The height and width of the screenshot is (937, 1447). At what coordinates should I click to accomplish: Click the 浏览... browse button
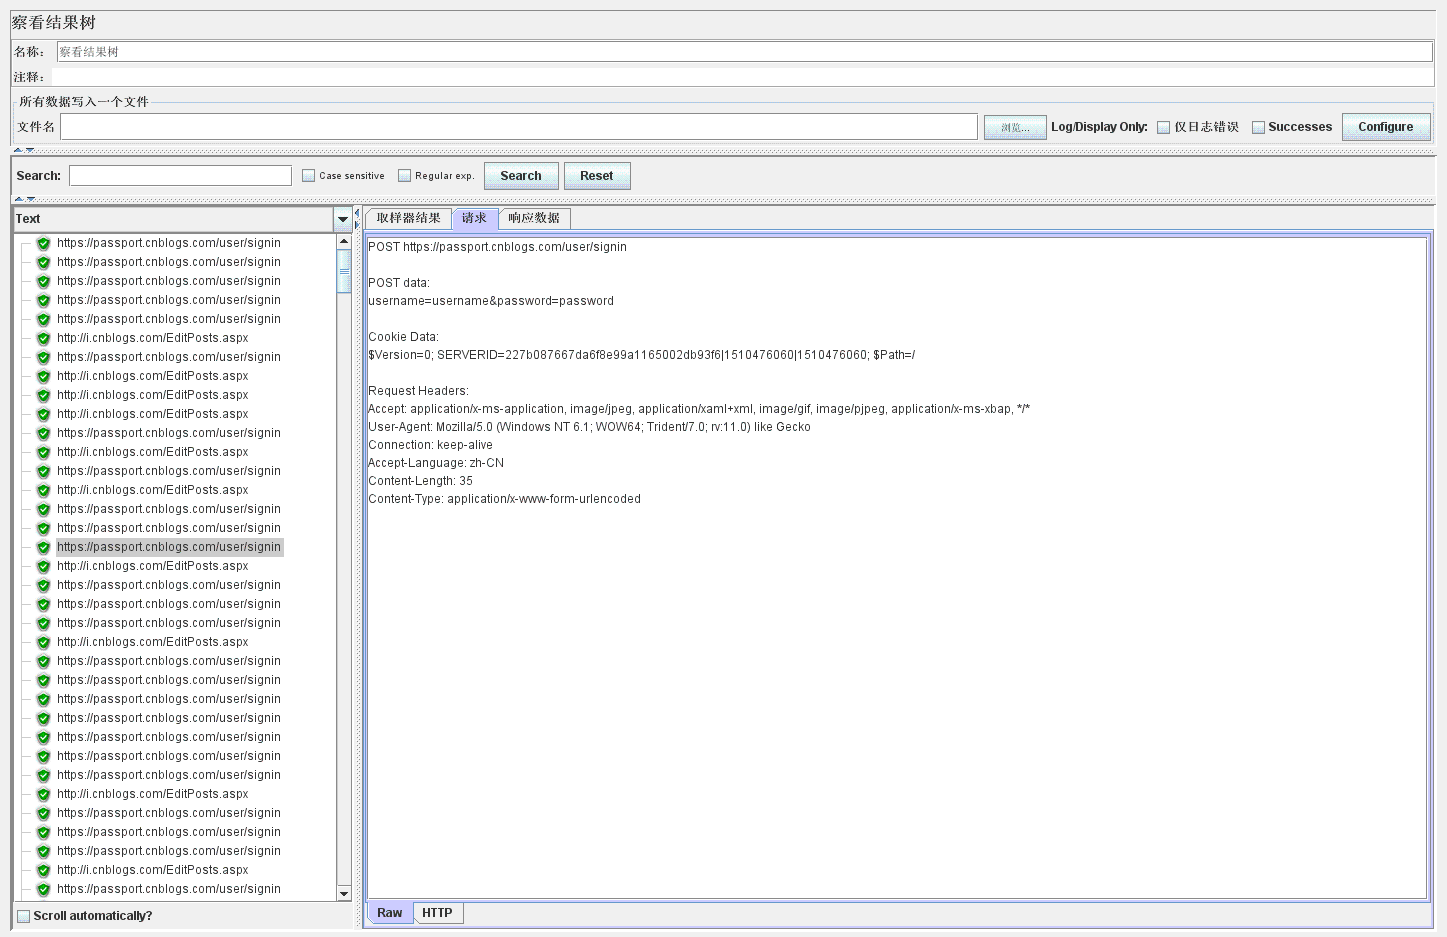click(1015, 127)
